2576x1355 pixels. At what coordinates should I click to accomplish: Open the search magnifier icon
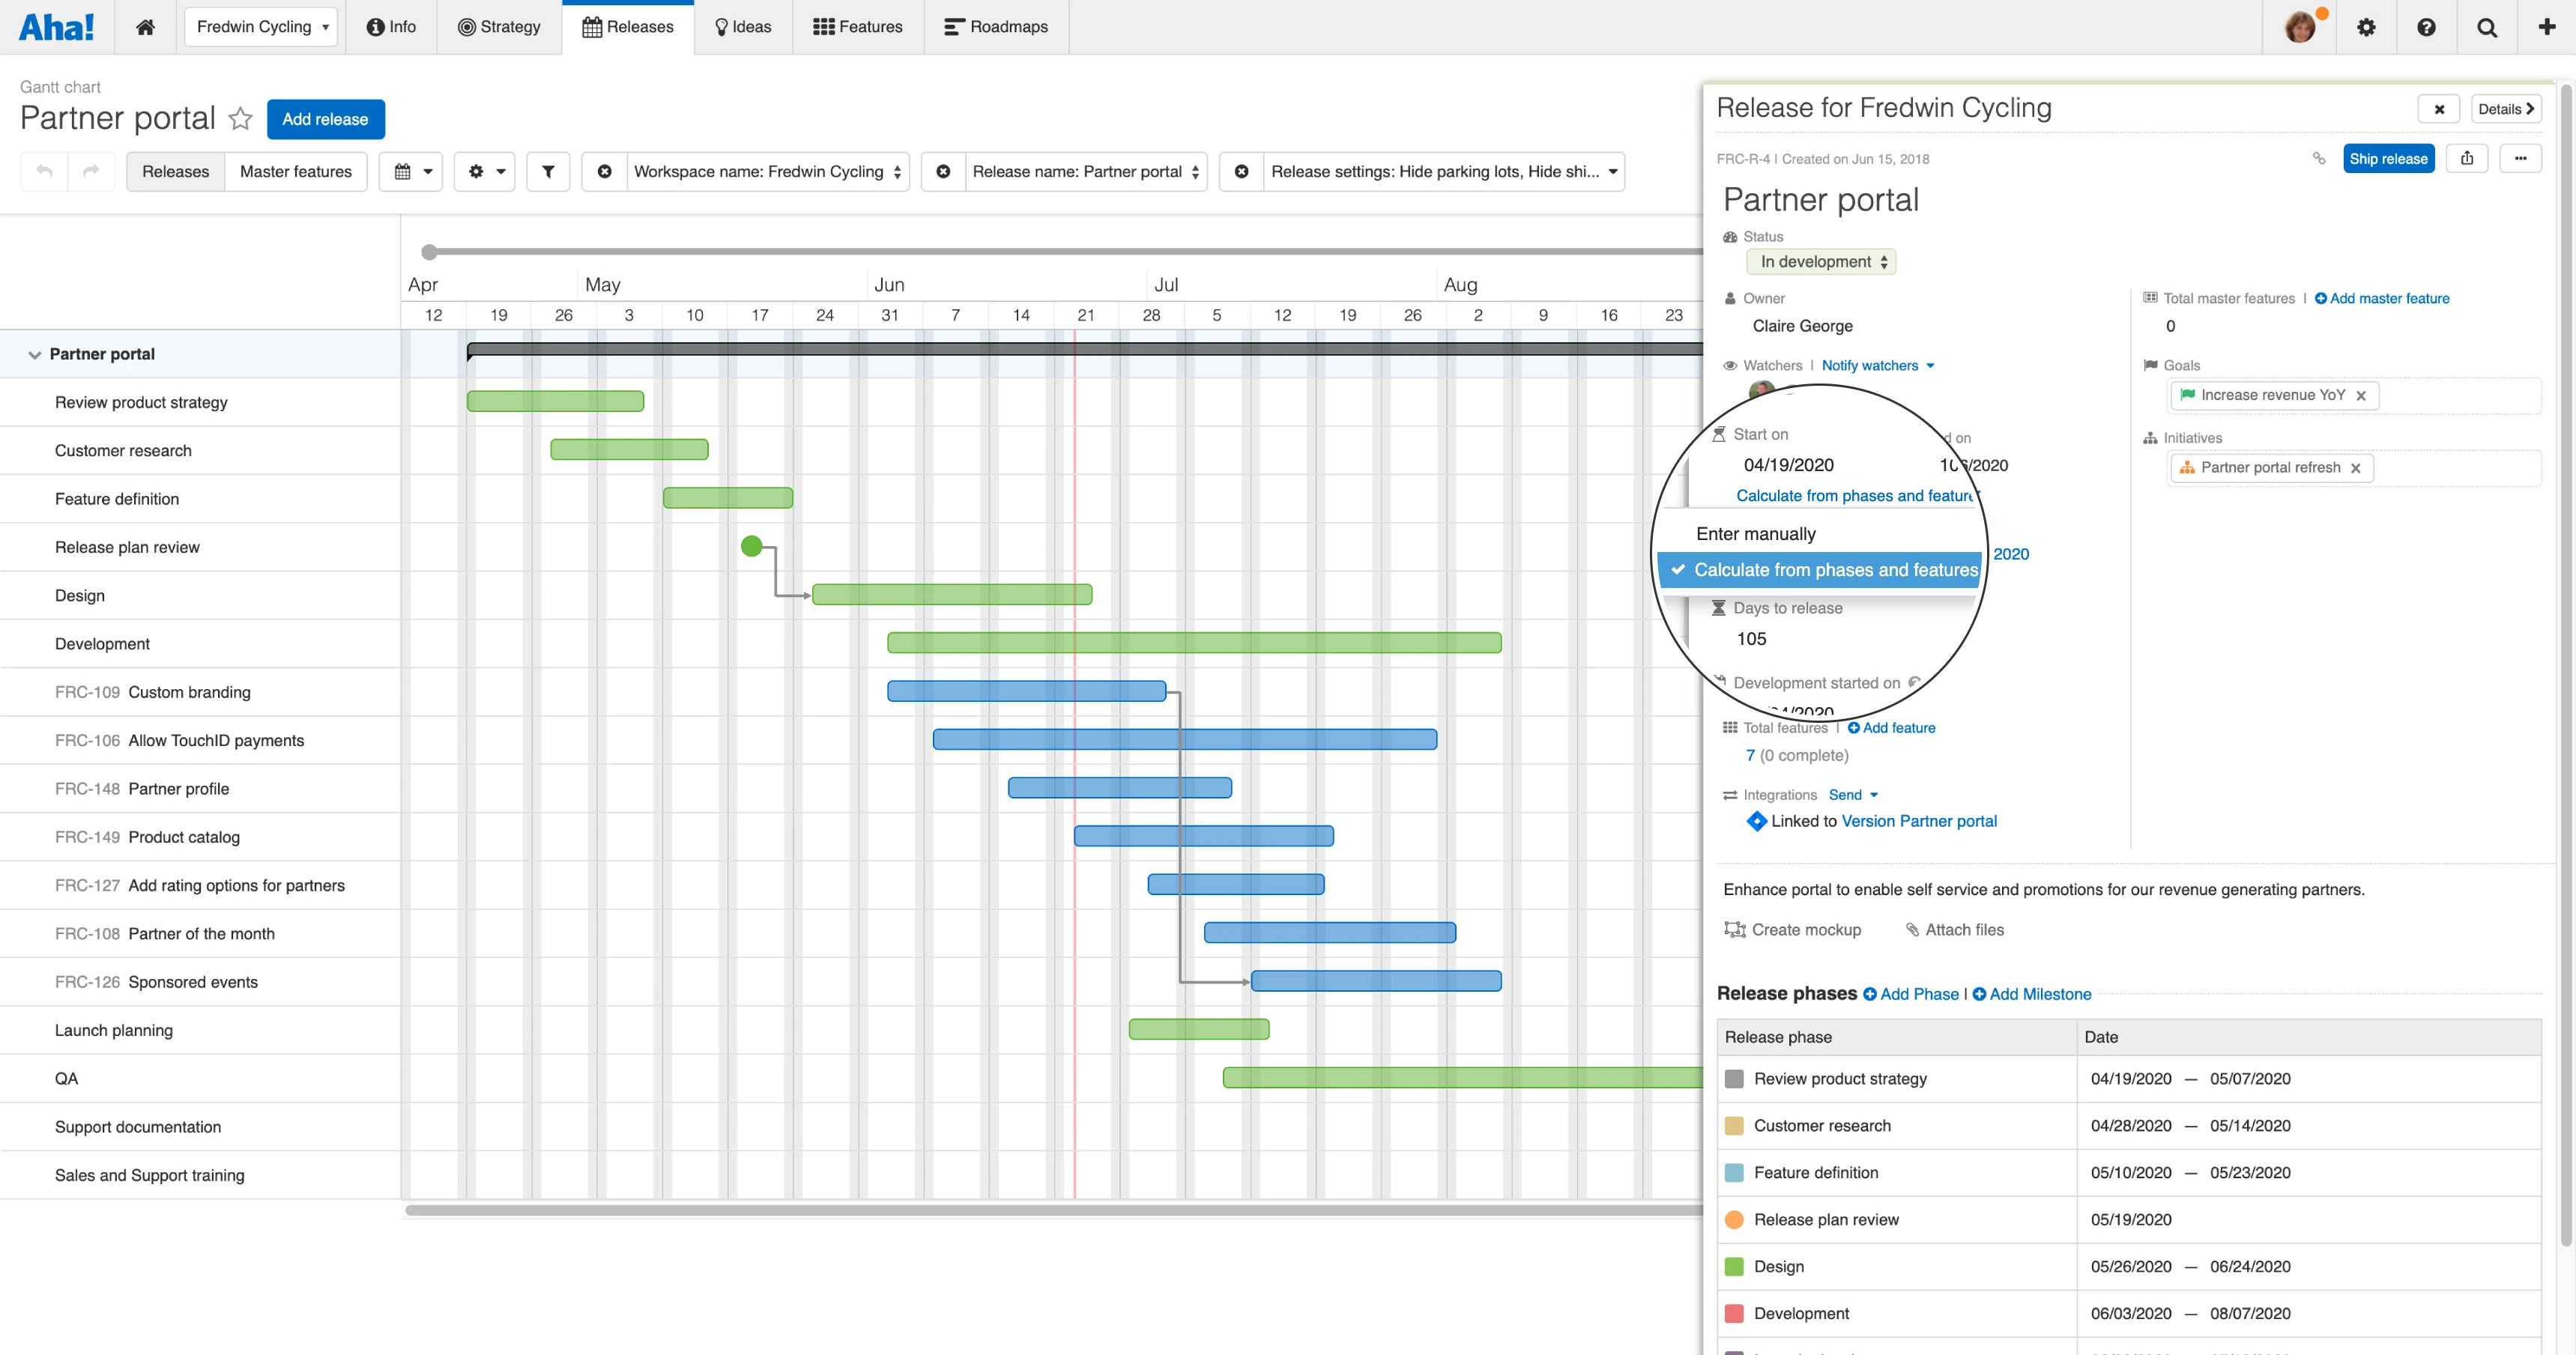[2486, 27]
